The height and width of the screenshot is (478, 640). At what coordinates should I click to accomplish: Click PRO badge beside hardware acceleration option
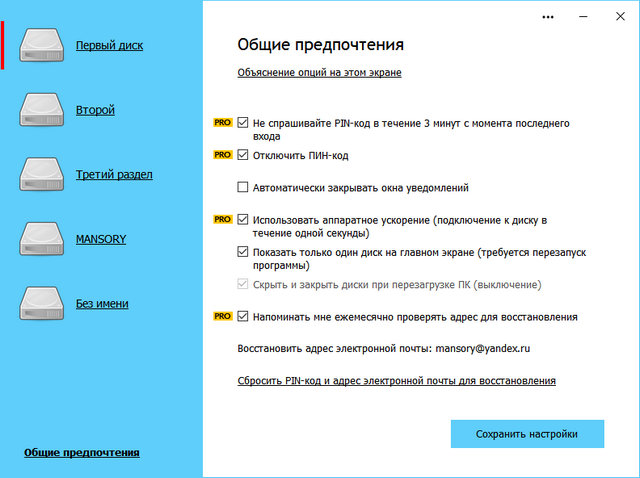pos(222,218)
